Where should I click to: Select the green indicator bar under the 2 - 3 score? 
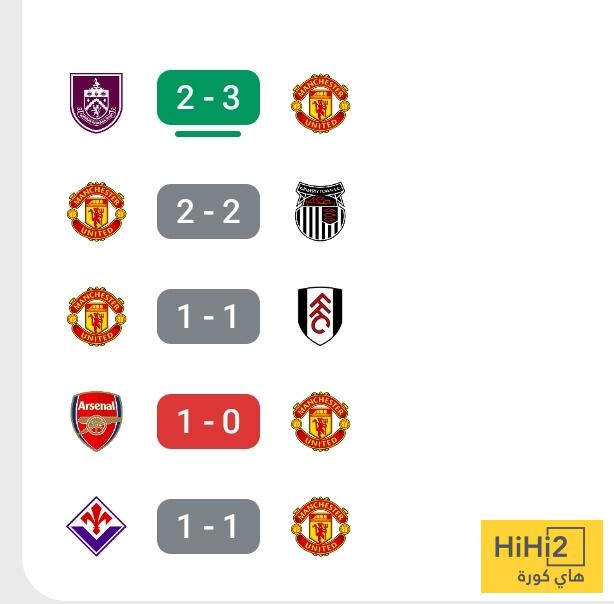tap(208, 134)
